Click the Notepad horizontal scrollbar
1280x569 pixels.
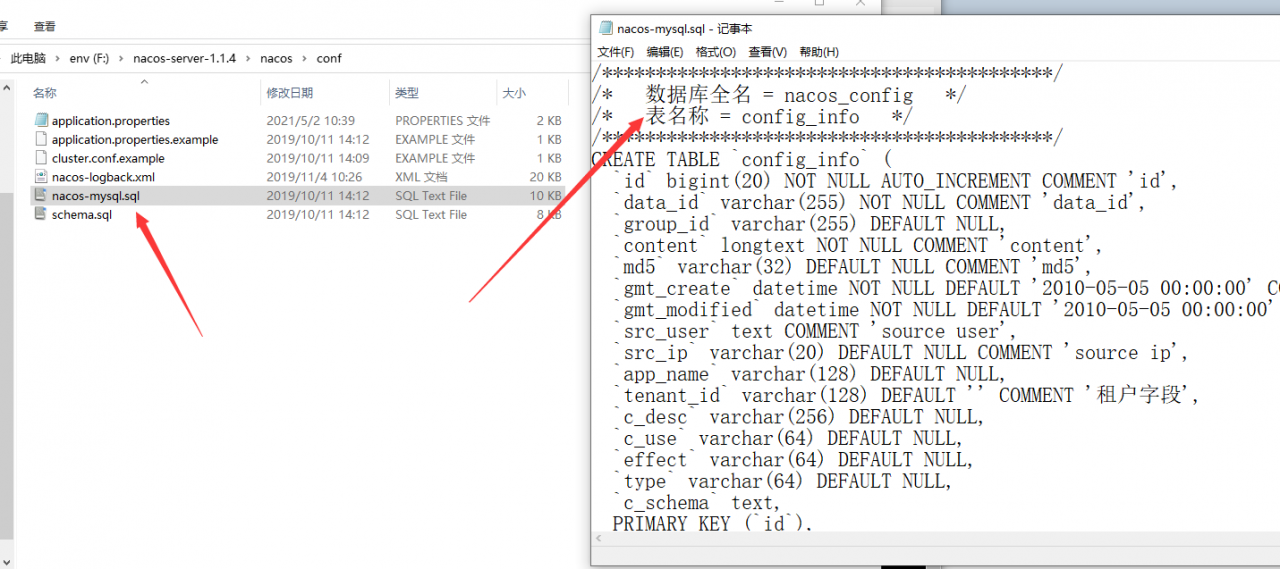coord(935,539)
